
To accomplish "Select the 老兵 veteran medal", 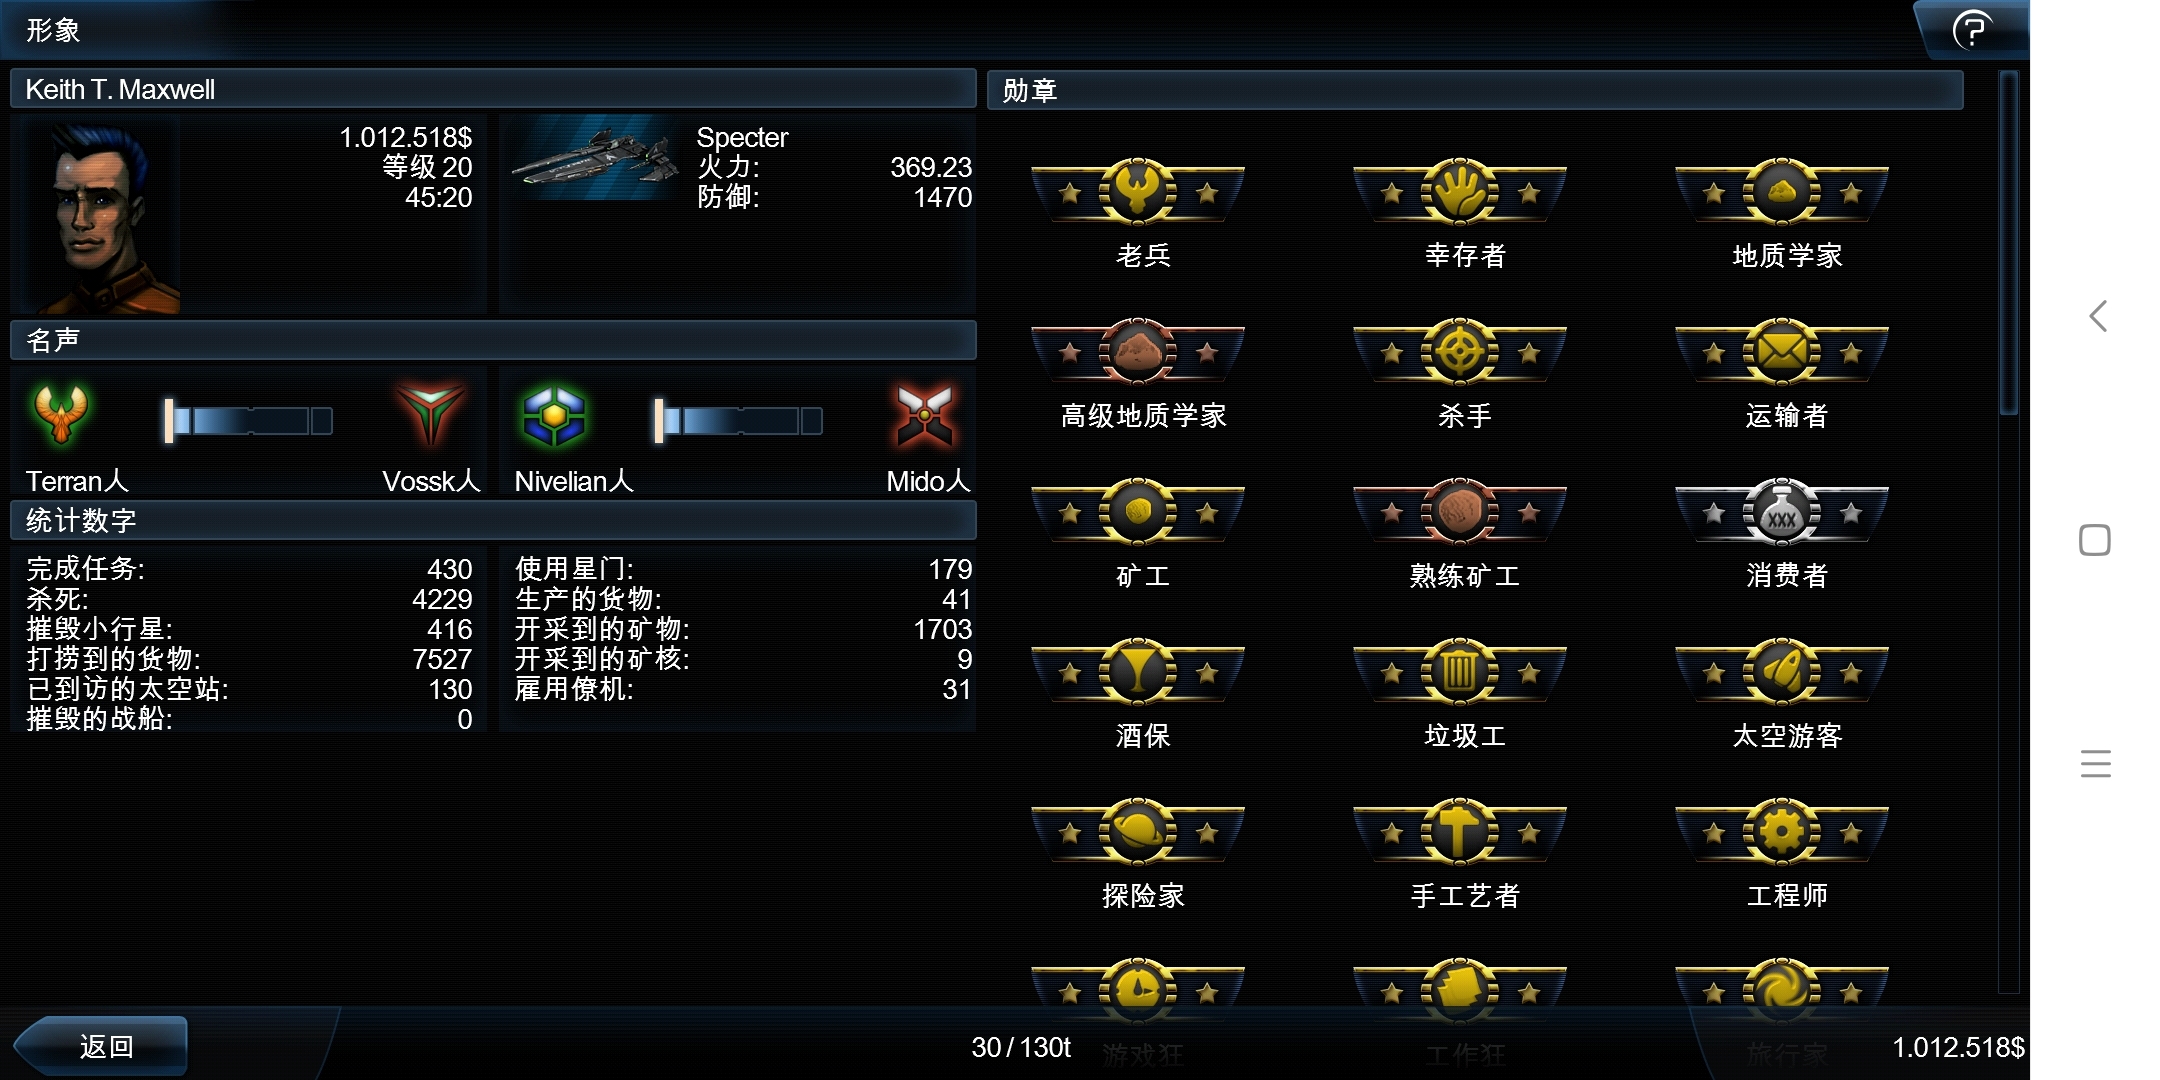I will pyautogui.click(x=1138, y=190).
